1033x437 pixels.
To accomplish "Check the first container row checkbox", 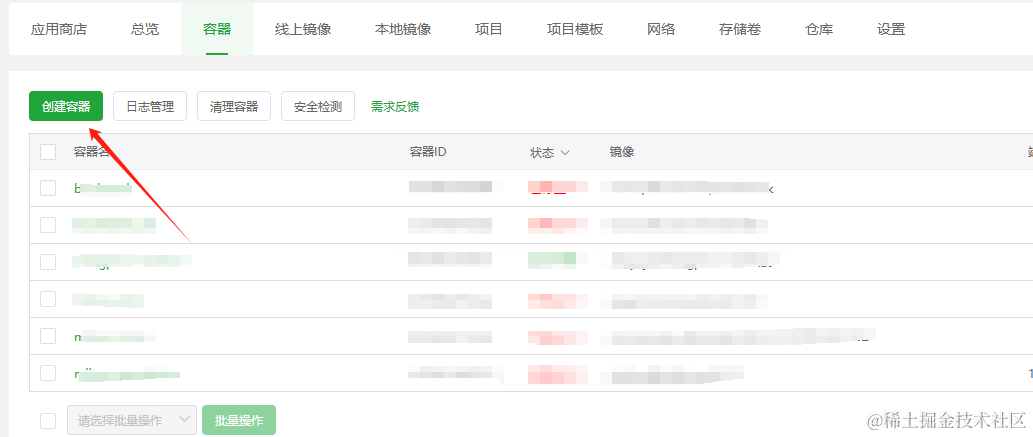I will tap(48, 188).
